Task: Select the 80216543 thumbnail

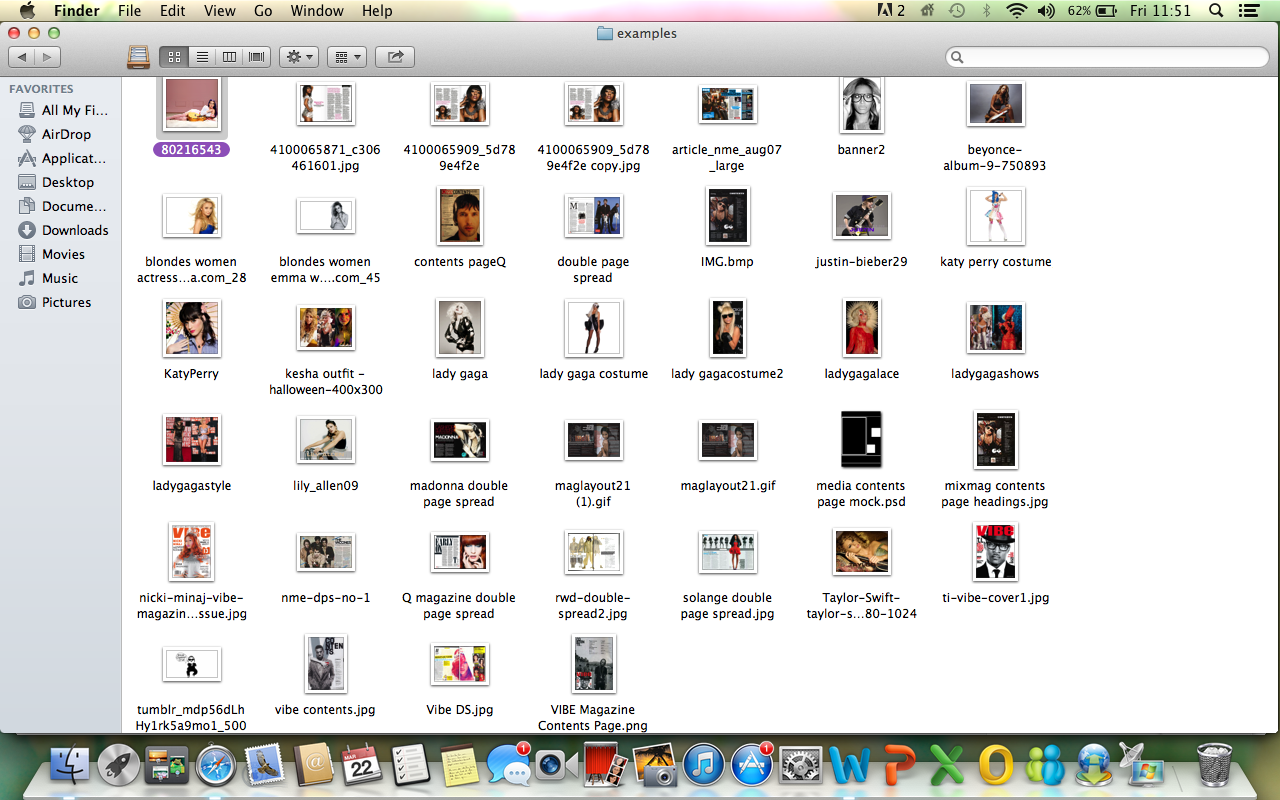Action: click(192, 104)
